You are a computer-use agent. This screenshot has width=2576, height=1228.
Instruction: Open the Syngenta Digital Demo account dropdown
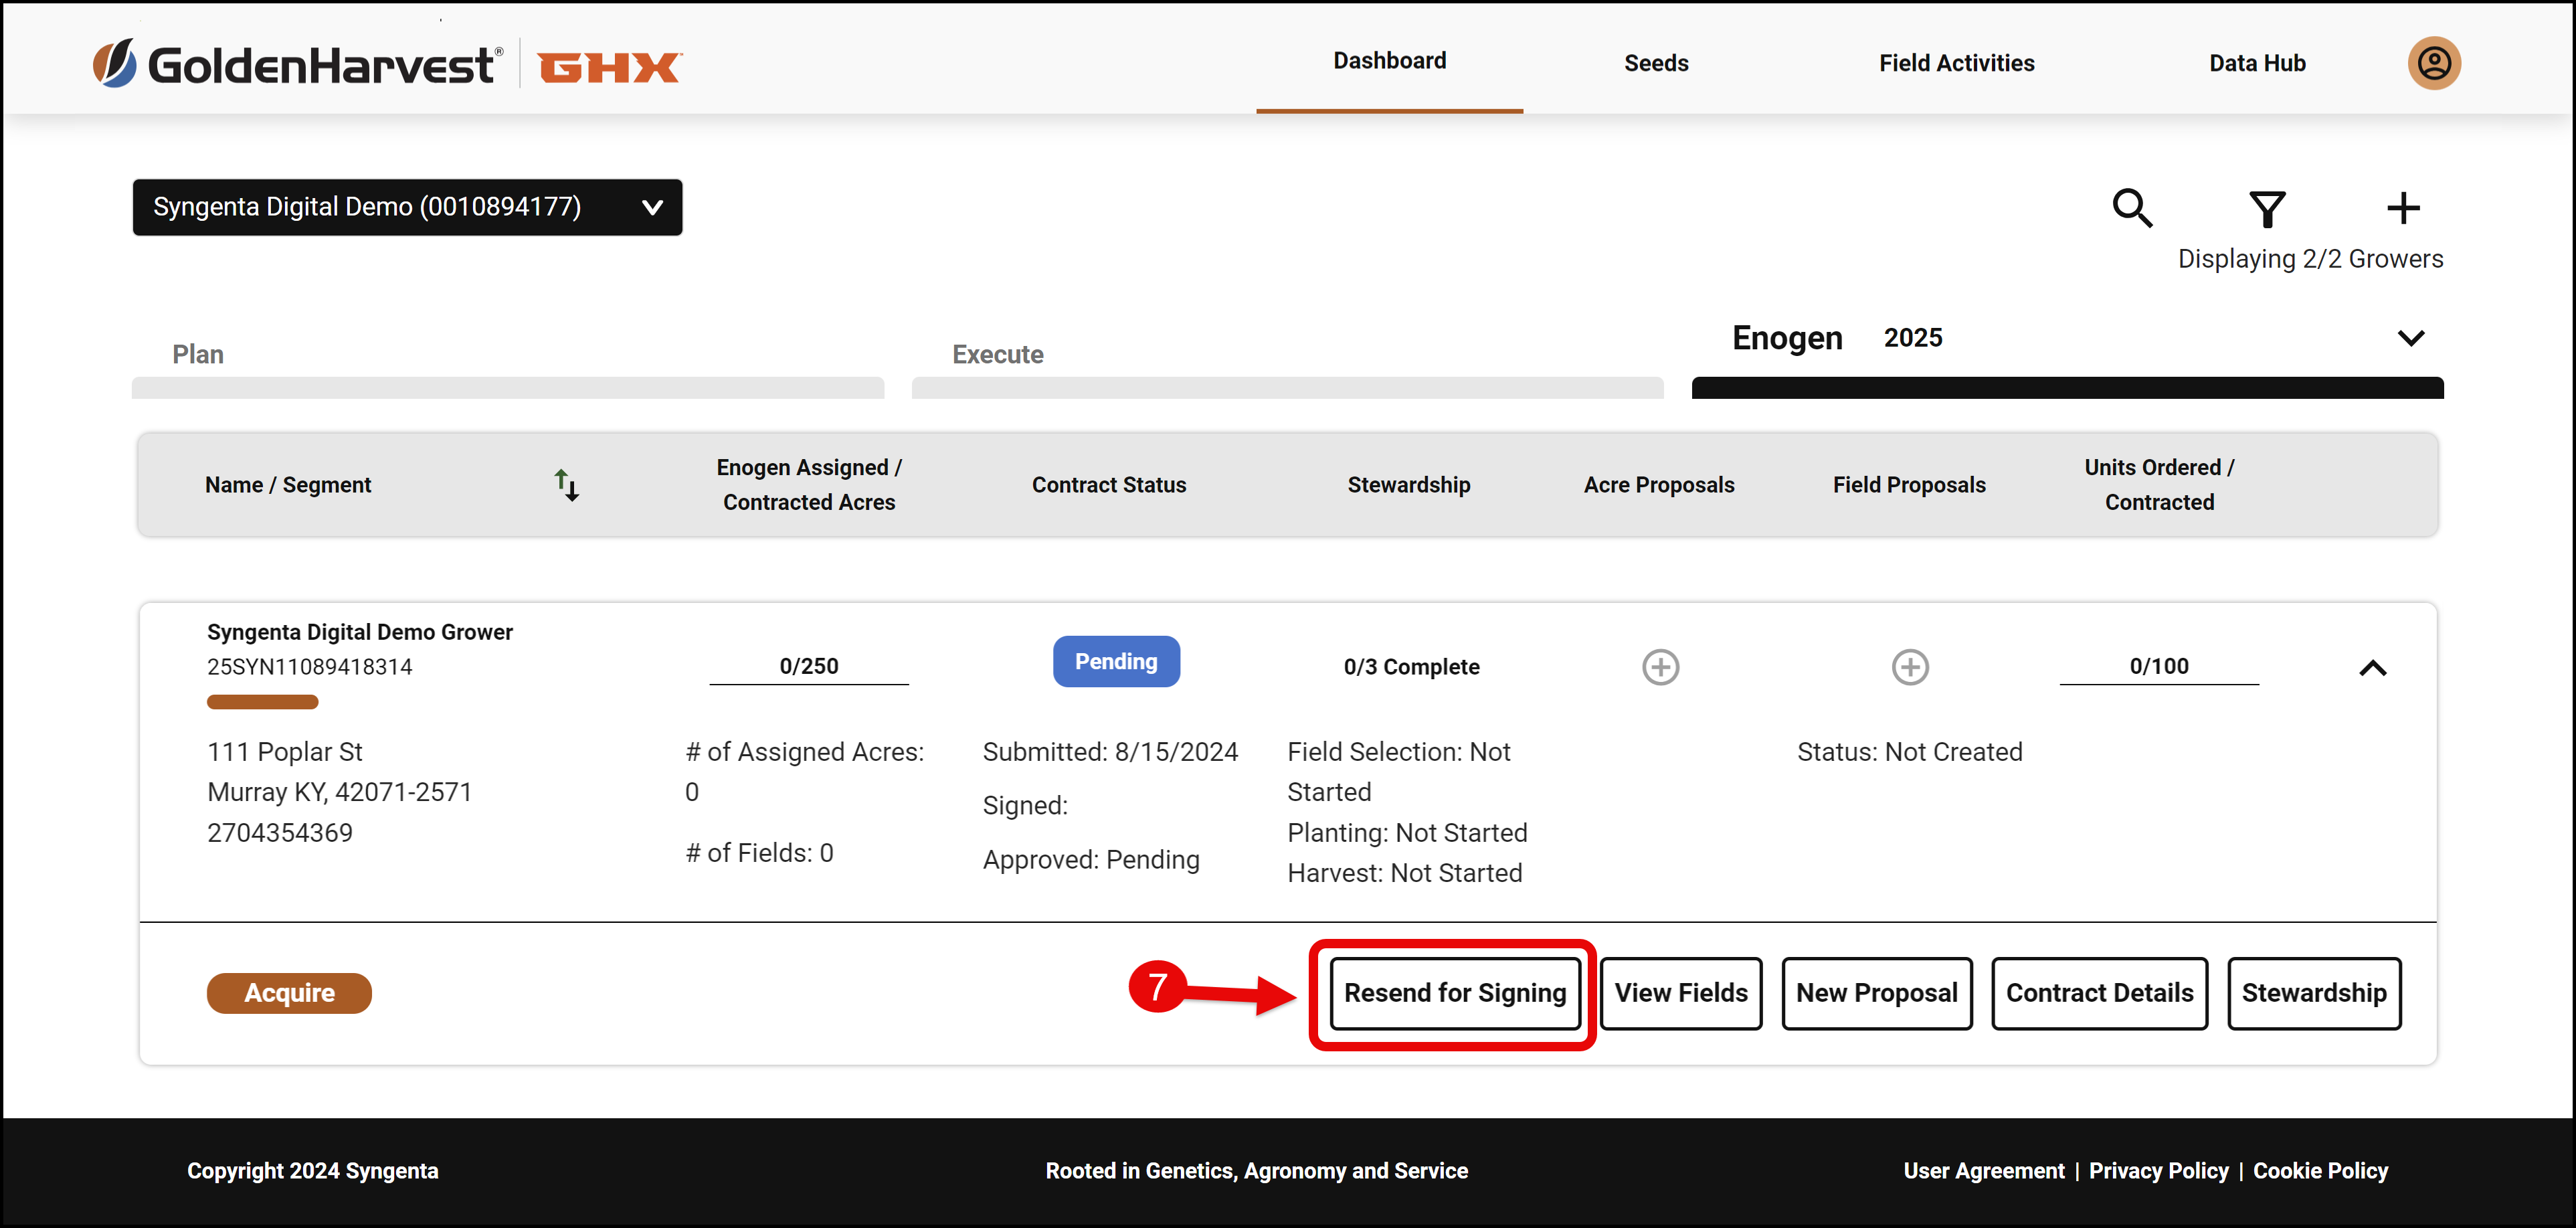pos(407,207)
